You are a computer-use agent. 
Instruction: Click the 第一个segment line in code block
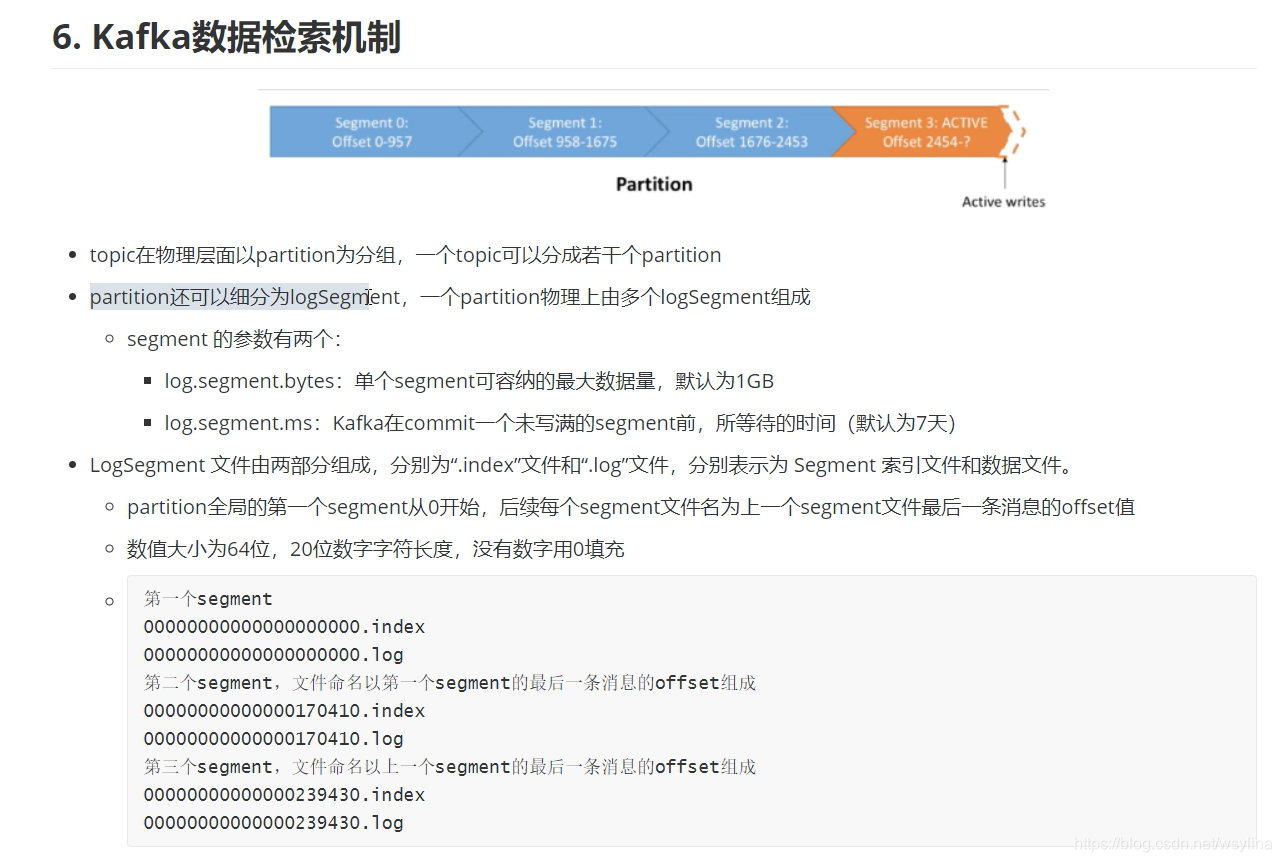pyautogui.click(x=208, y=597)
